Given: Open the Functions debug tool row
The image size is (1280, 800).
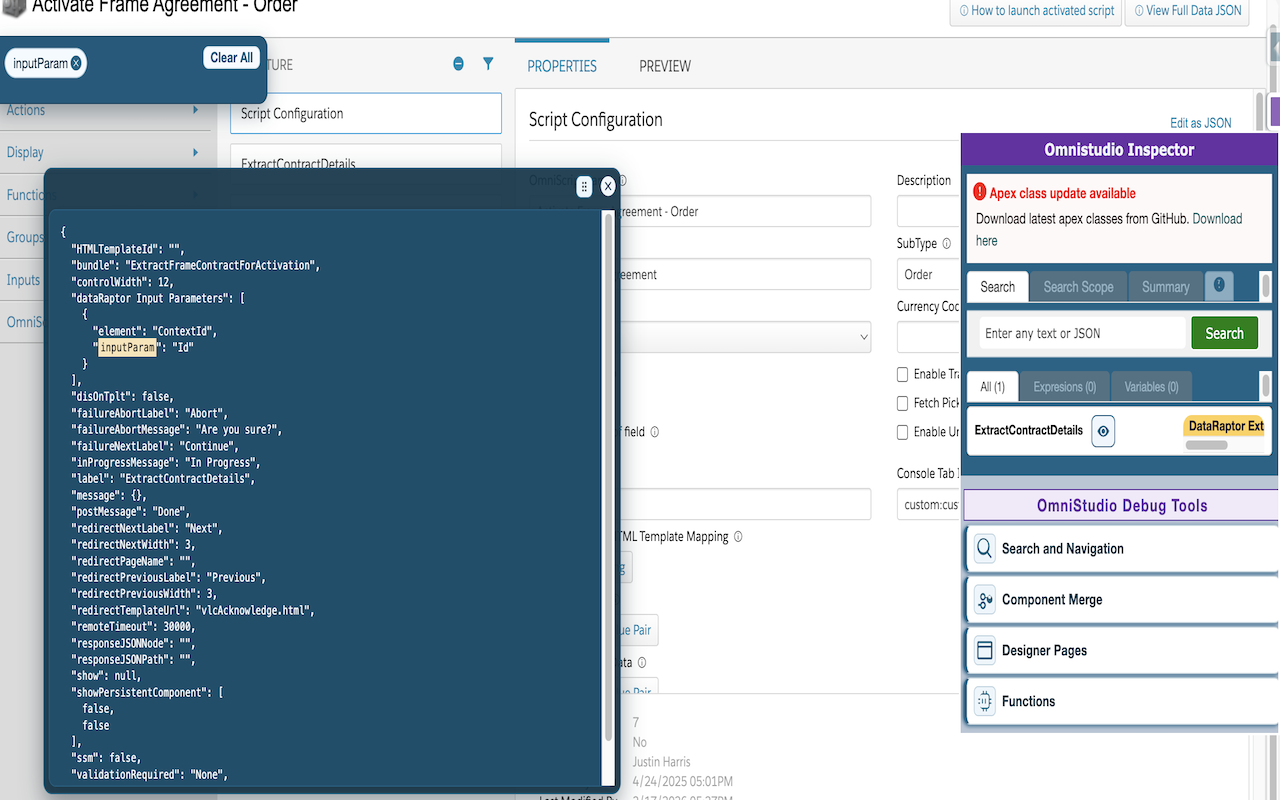Looking at the screenshot, I should tap(1121, 701).
